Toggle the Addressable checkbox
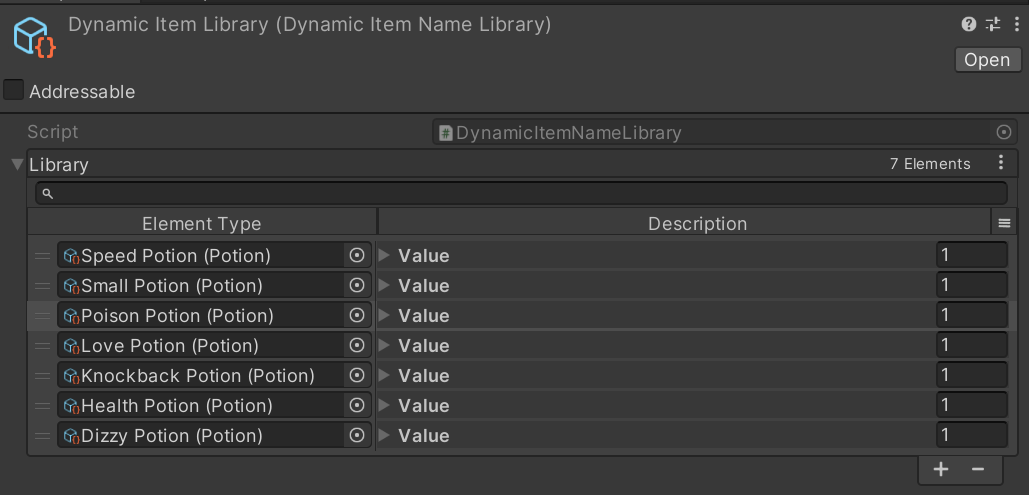This screenshot has height=495, width=1029. 14,91
